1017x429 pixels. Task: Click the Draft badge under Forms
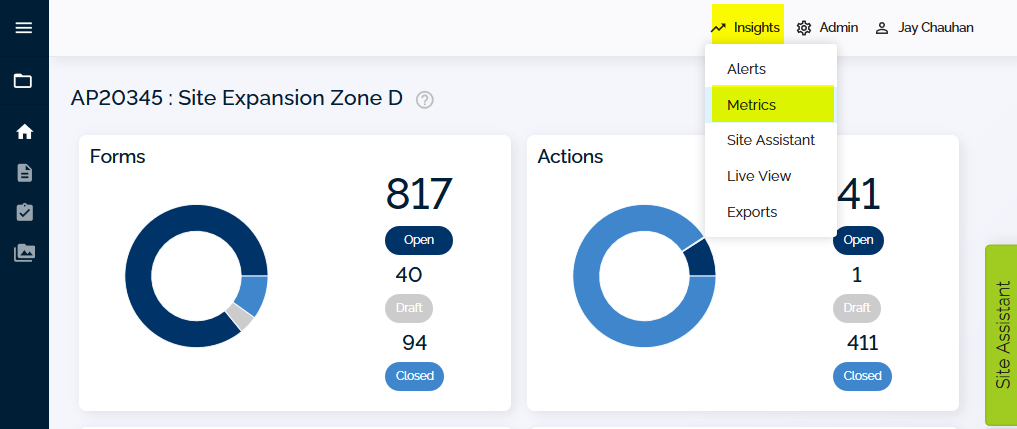[x=409, y=308]
